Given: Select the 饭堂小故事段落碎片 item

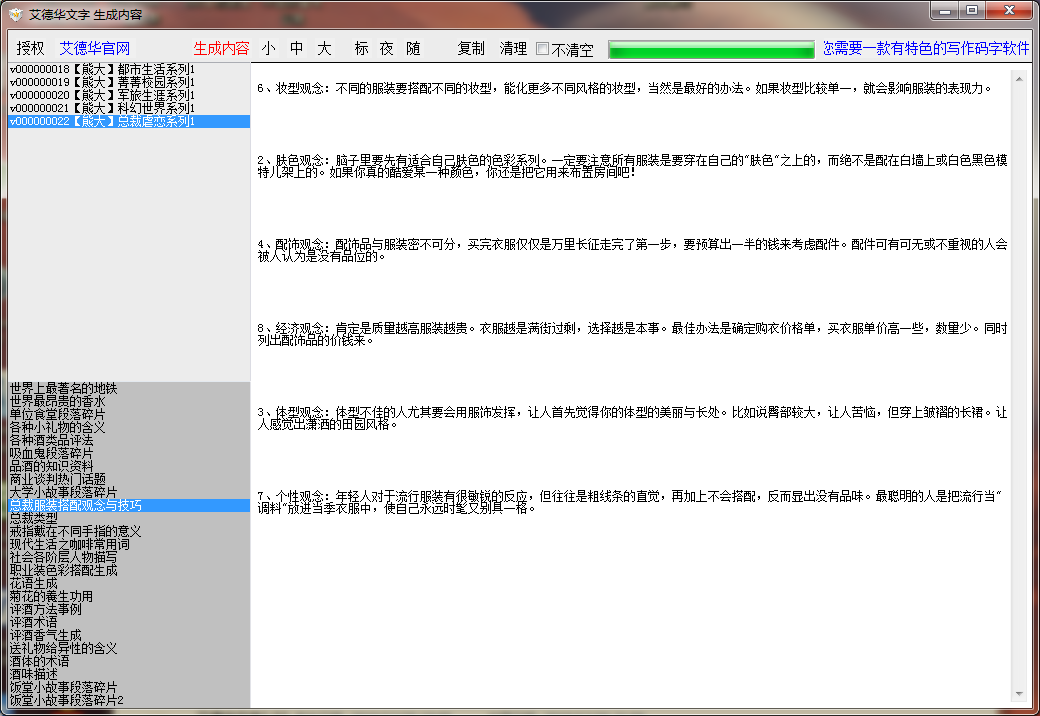Looking at the screenshot, I should (129, 687).
